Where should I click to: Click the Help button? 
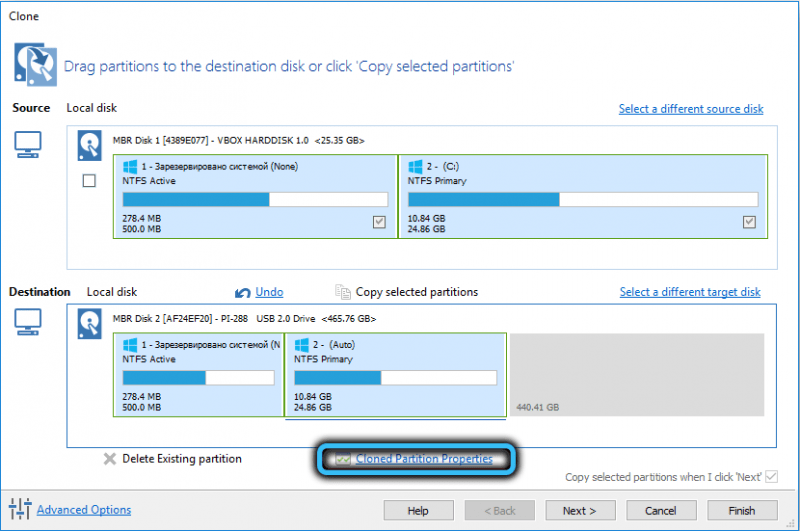418,511
